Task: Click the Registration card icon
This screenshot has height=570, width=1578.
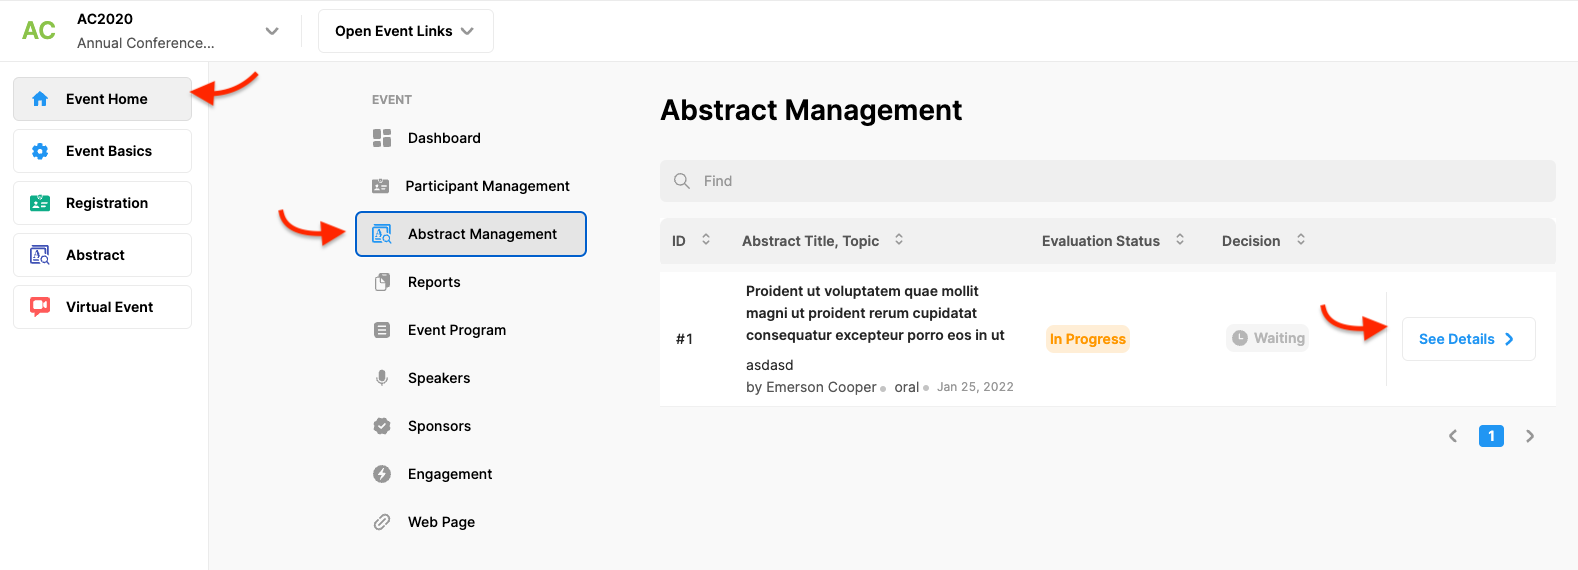Action: point(40,203)
